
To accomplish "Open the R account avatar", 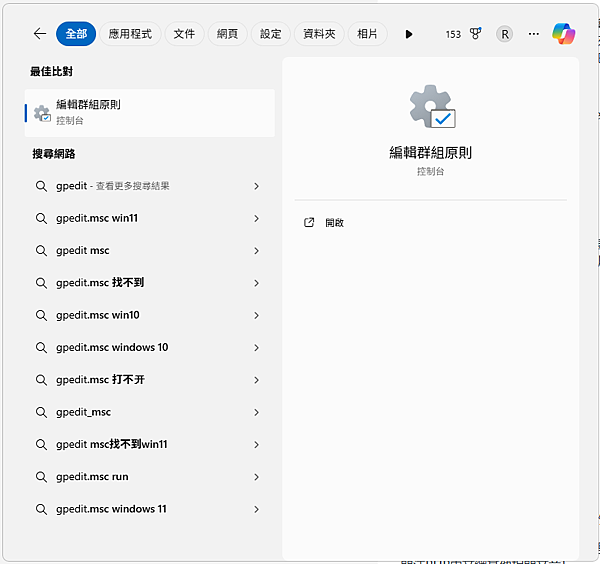I will tap(505, 34).
